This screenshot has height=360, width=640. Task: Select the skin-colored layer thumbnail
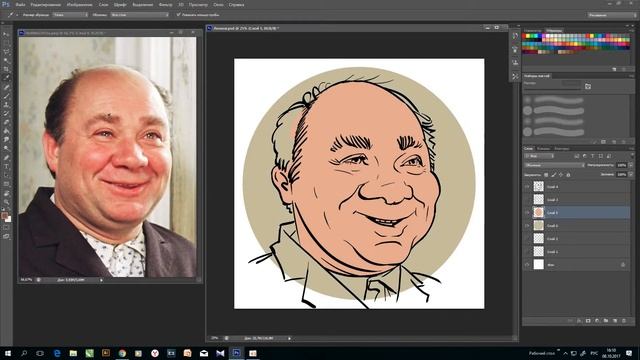539,212
